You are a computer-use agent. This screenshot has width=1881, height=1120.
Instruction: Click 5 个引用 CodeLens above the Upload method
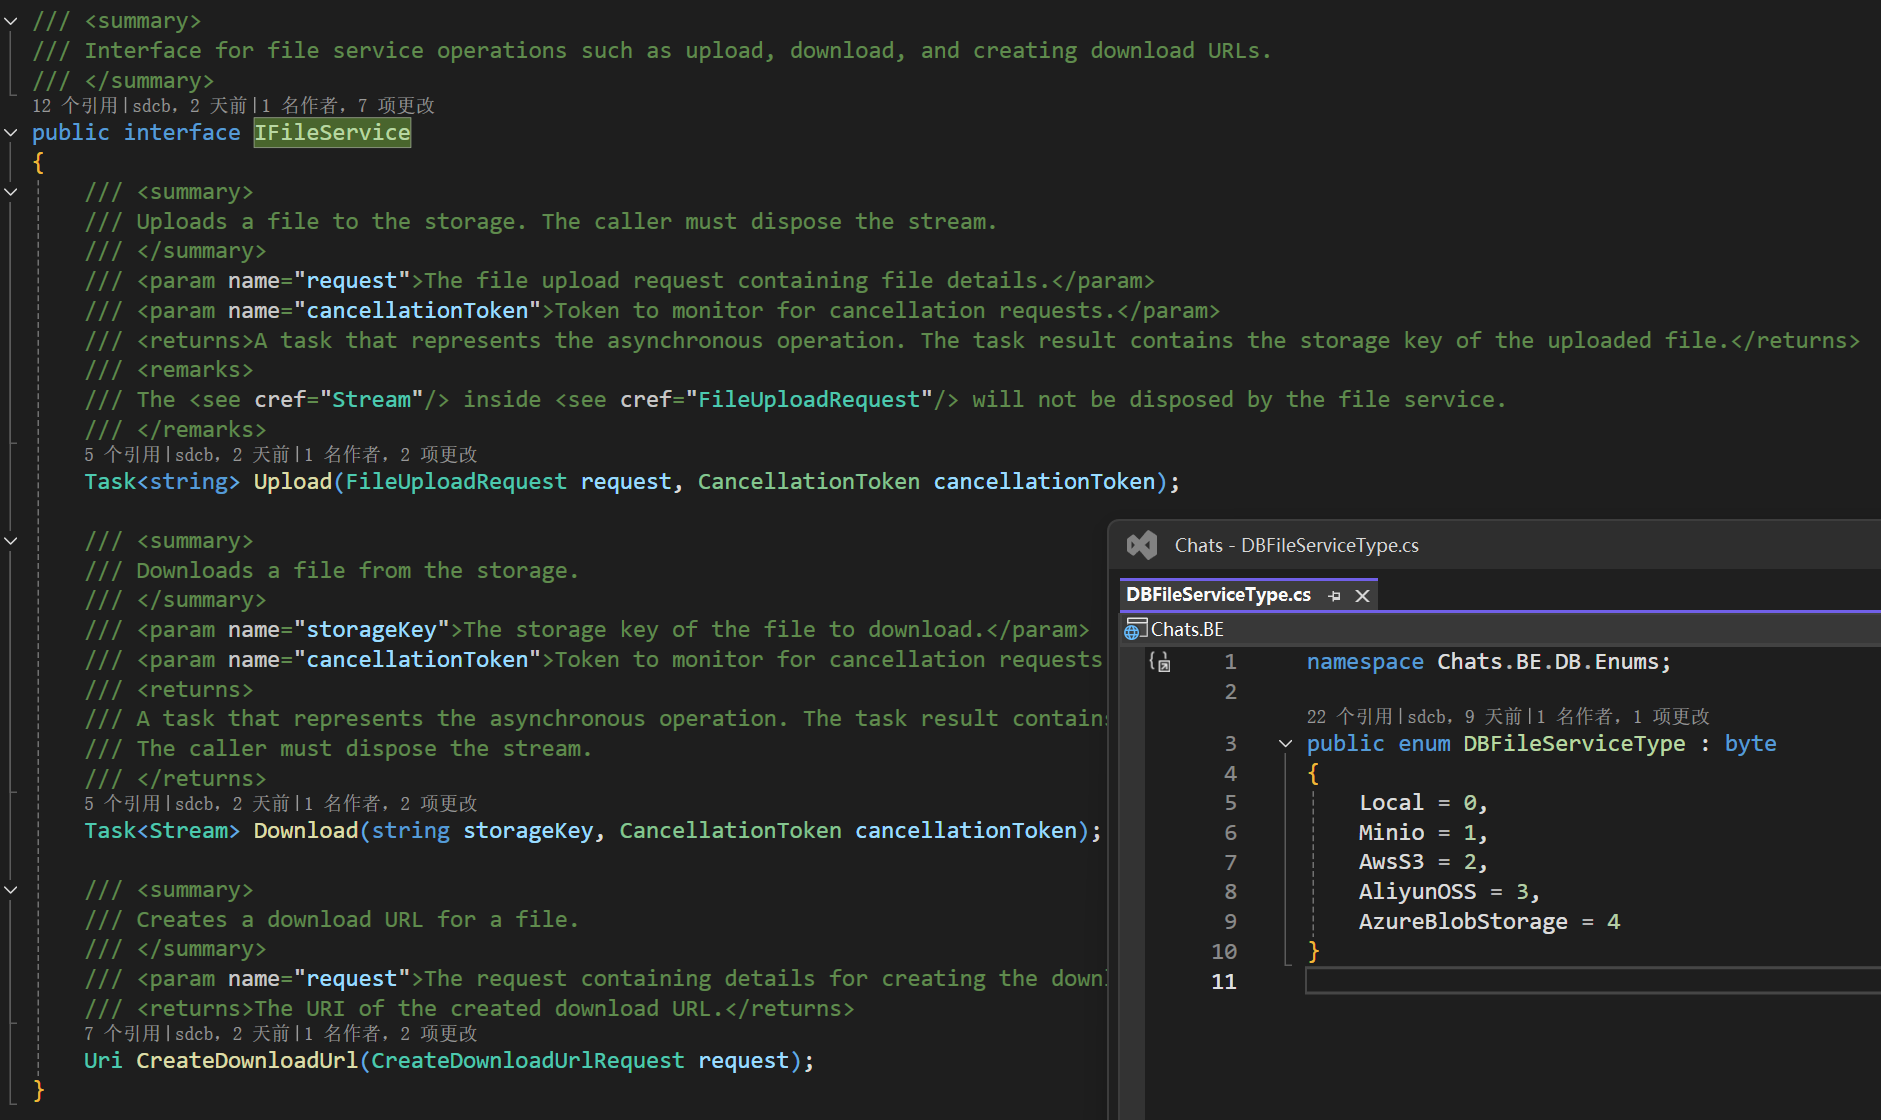[123, 455]
